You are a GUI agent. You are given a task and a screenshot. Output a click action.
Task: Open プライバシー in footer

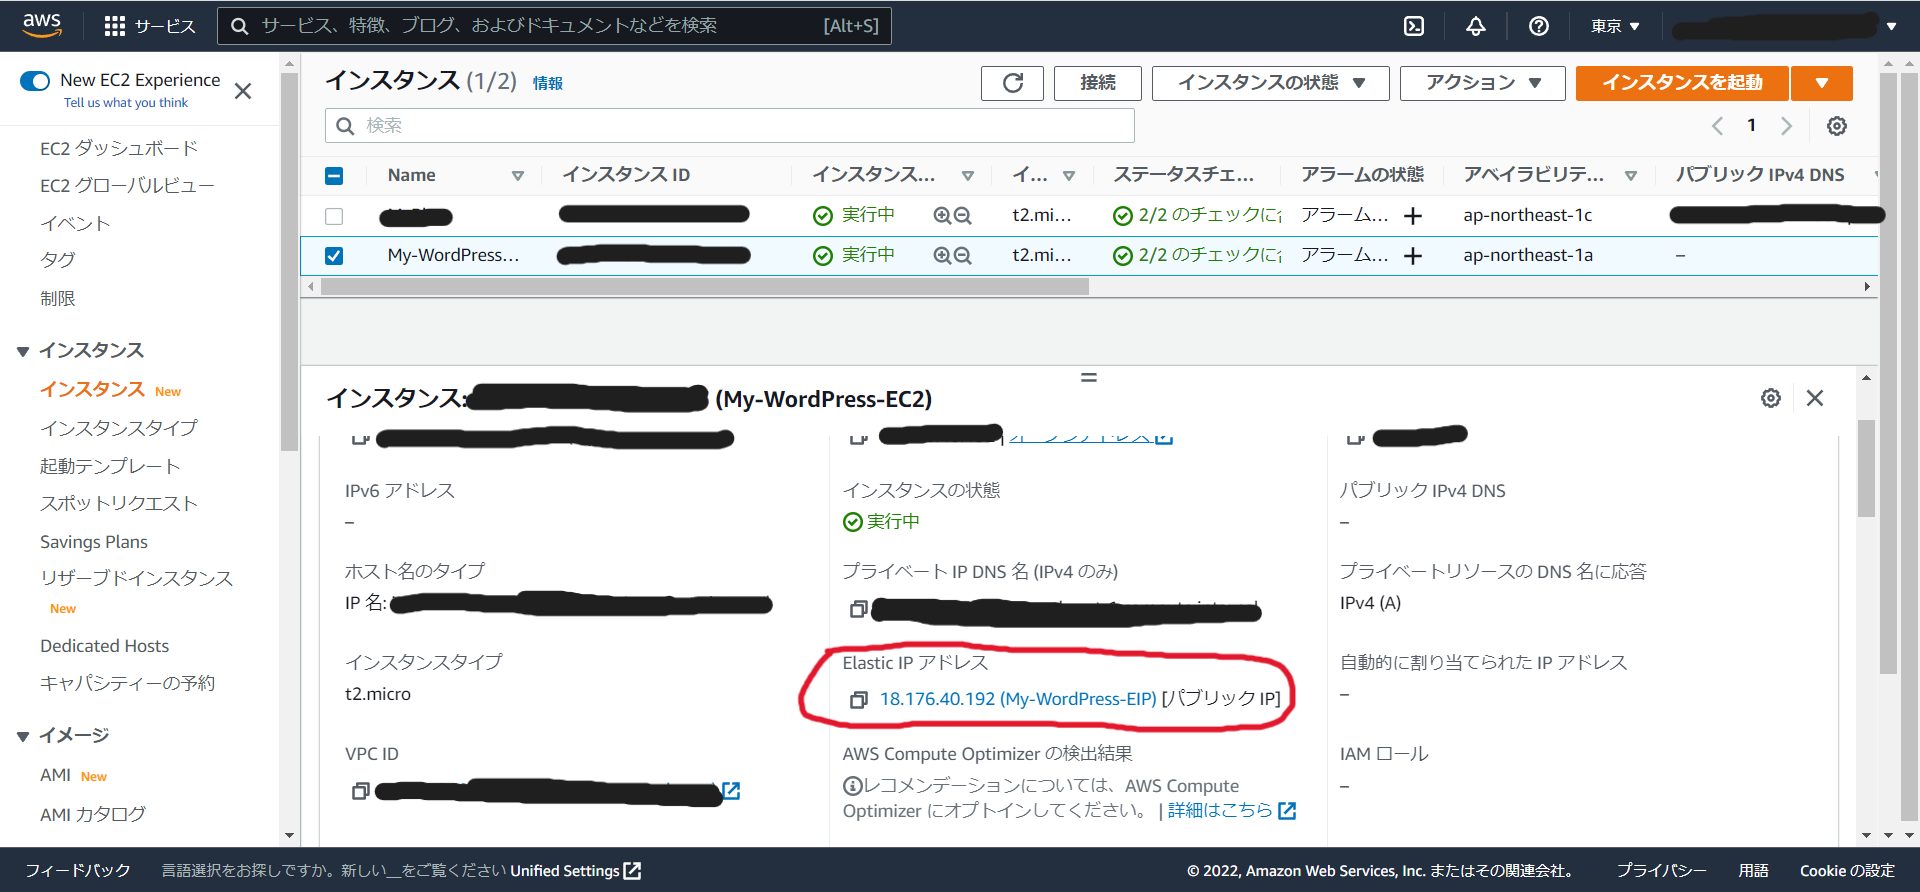point(1661,871)
